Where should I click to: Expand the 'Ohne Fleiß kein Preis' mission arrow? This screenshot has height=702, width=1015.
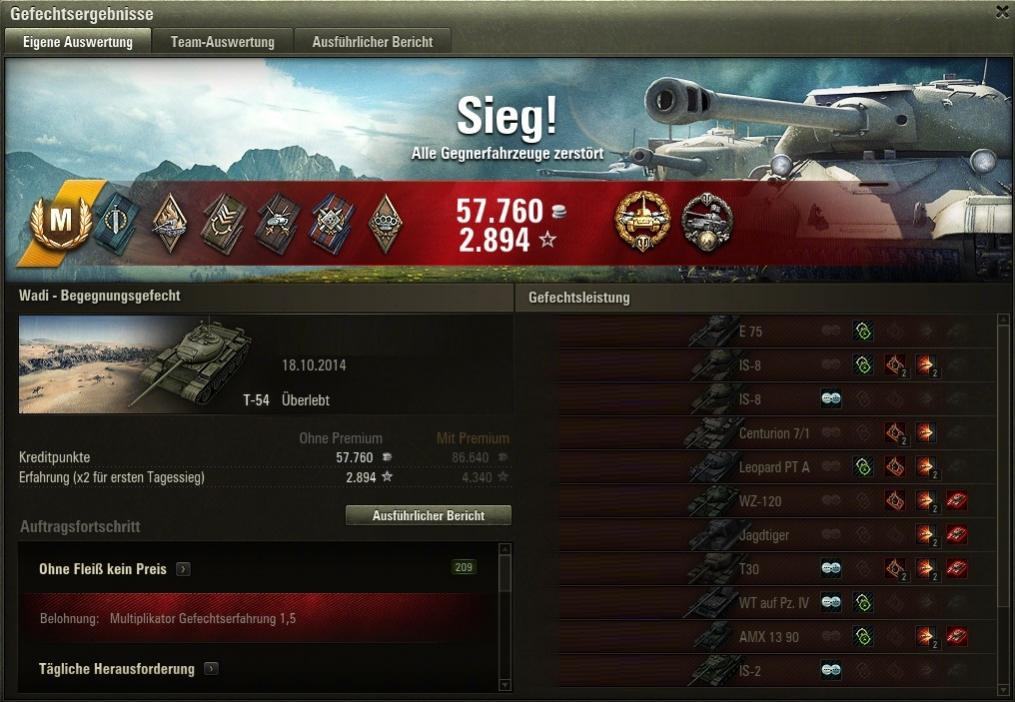tap(184, 569)
